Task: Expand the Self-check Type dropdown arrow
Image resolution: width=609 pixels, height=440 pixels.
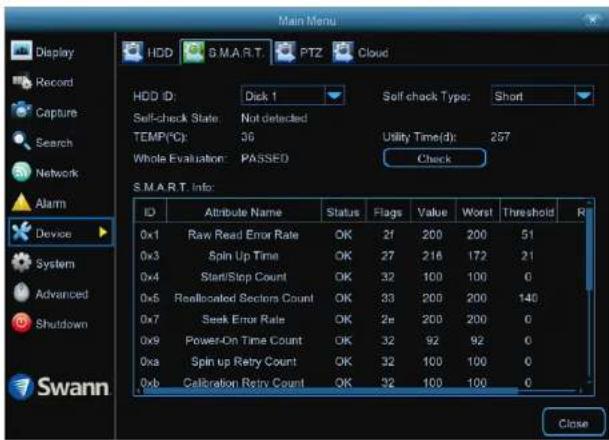Action: click(584, 95)
